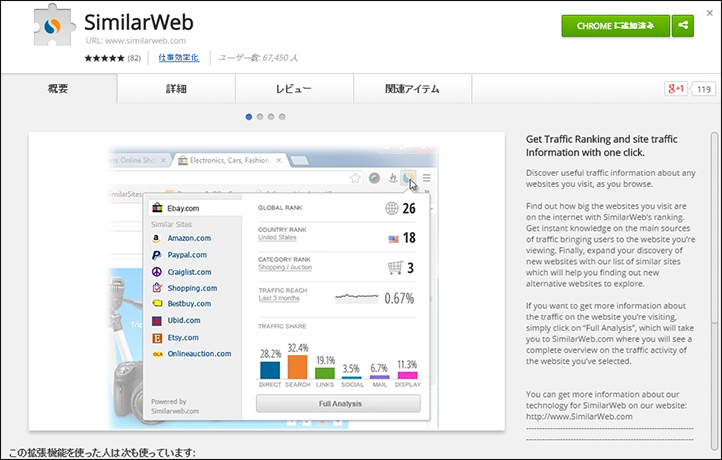The image size is (722, 460).
Task: Click the 0.67% traffic reach value
Action: pos(399,298)
